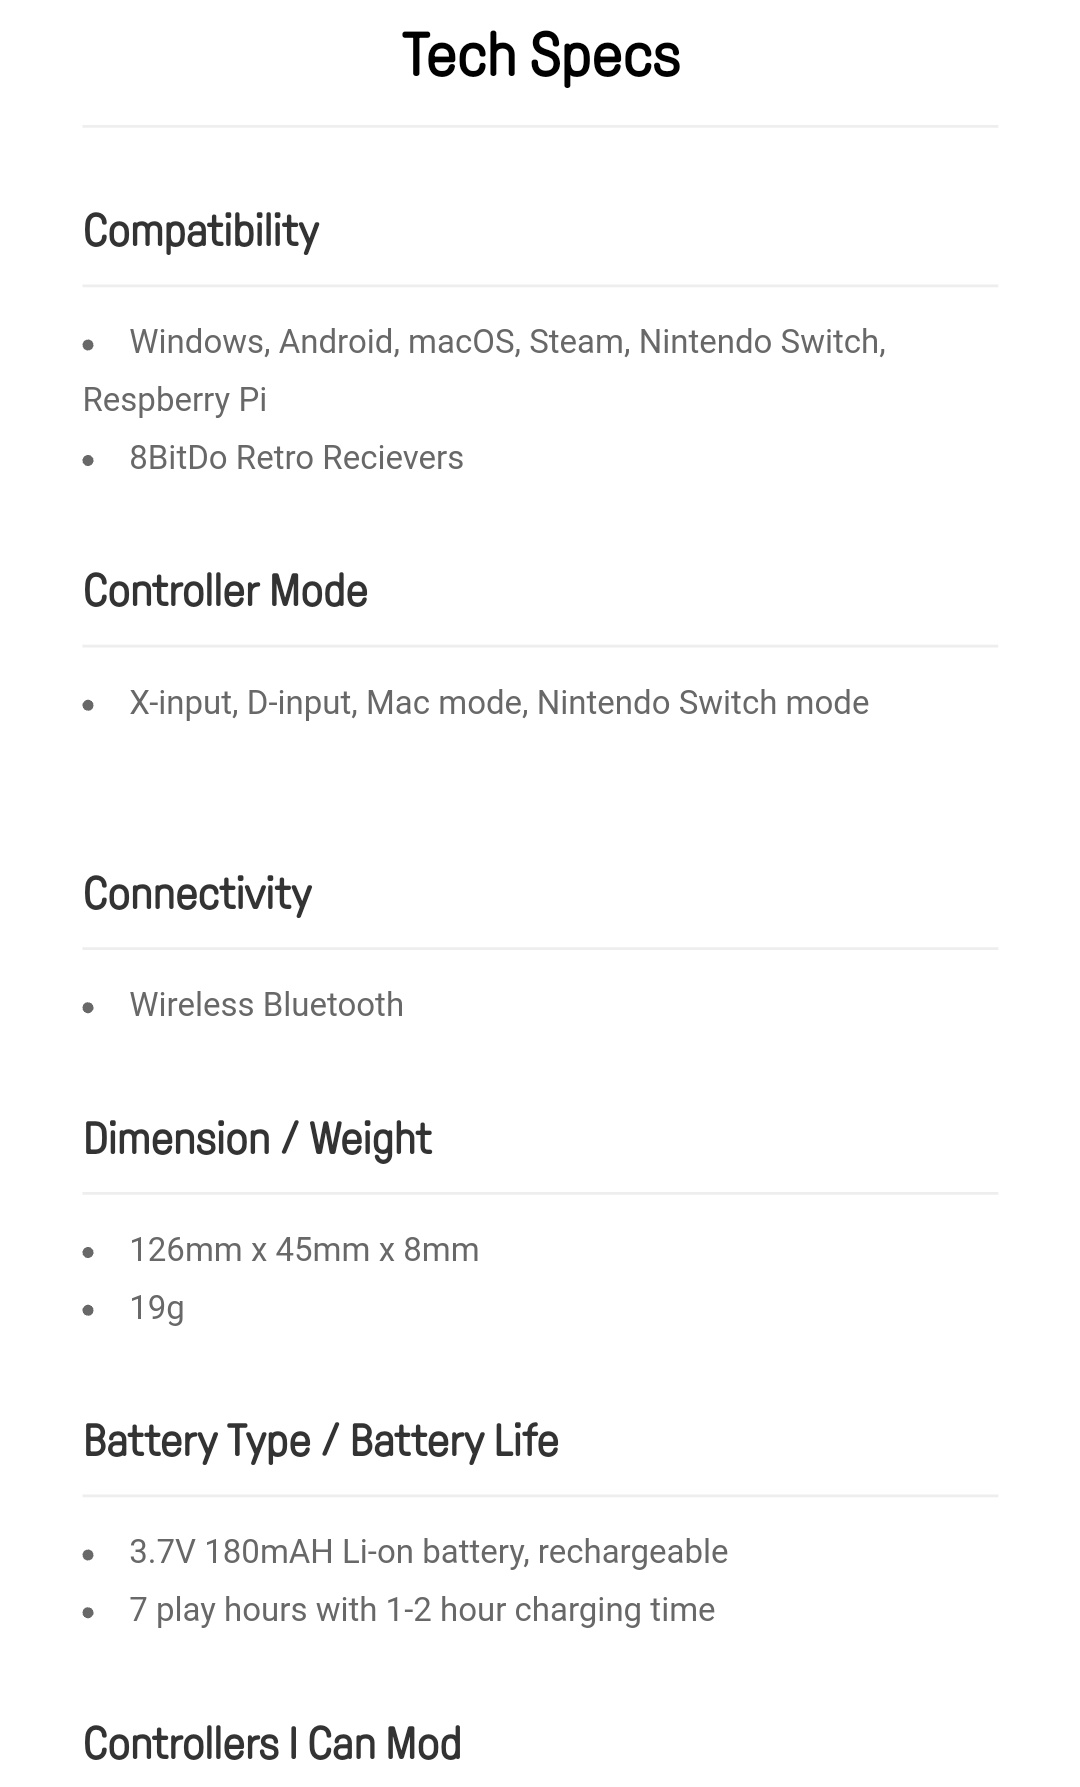Image resolution: width=1080 pixels, height=1787 pixels.
Task: Click the 7 play hours charging line
Action: [x=422, y=1610]
